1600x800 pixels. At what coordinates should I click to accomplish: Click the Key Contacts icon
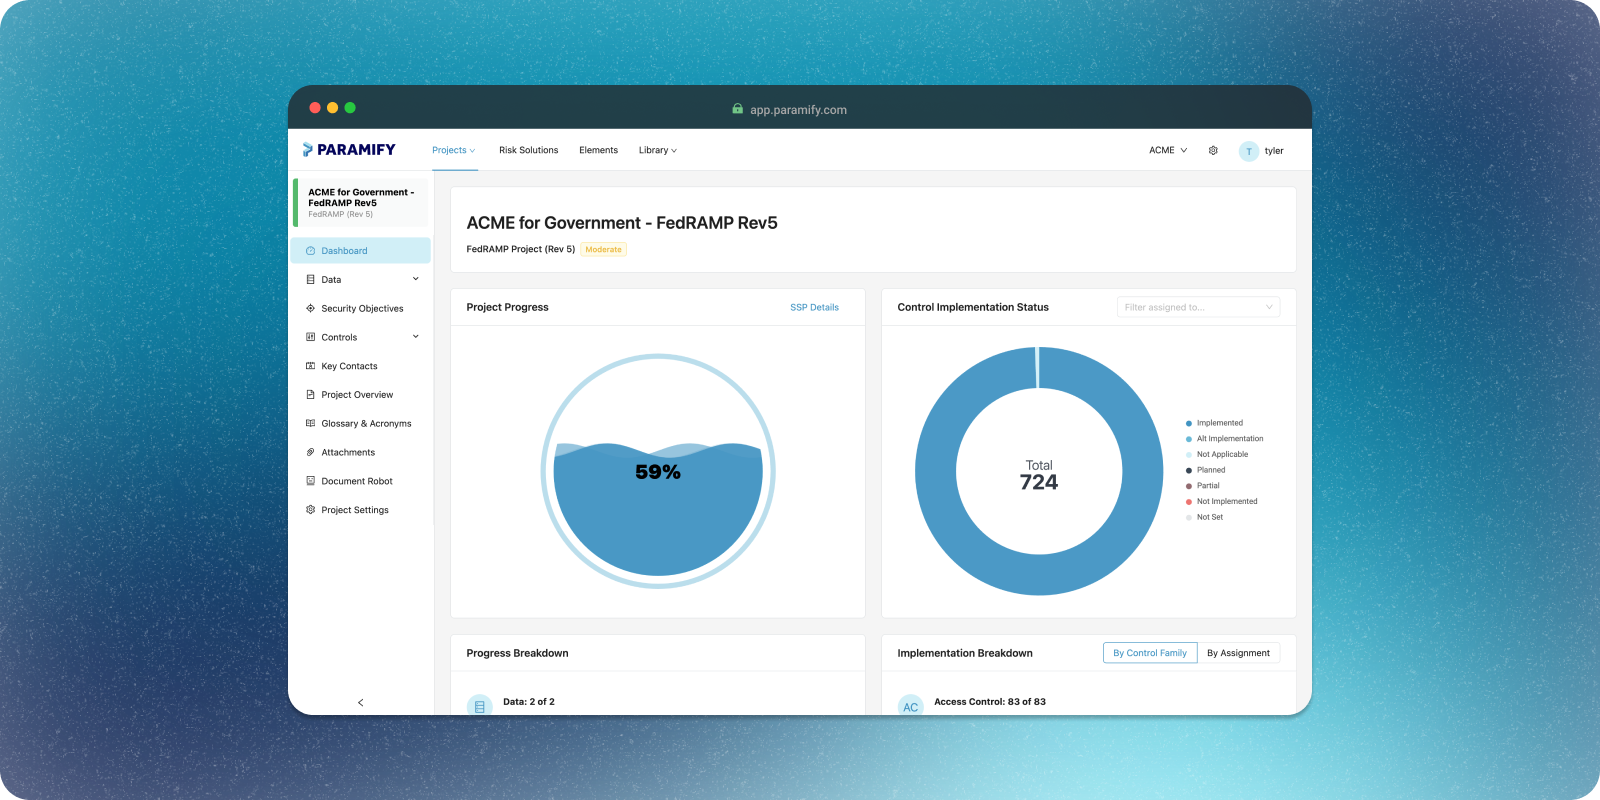pos(310,366)
